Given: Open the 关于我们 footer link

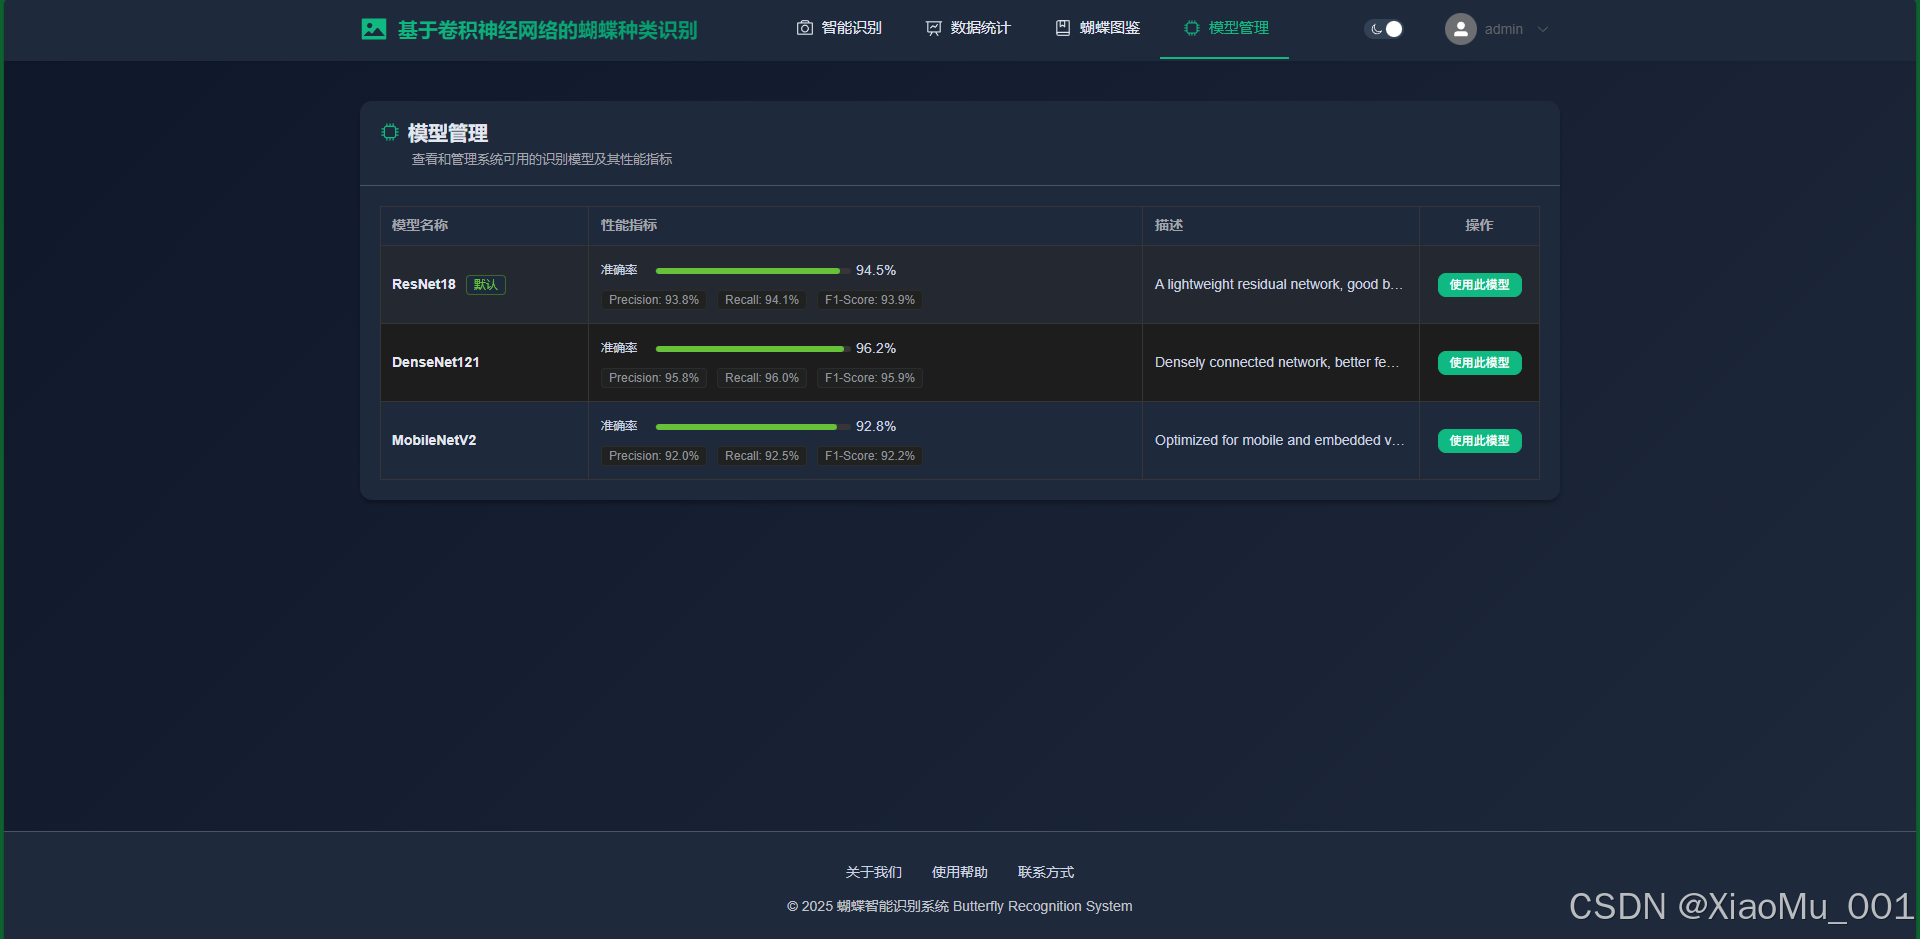Looking at the screenshot, I should [x=874, y=872].
